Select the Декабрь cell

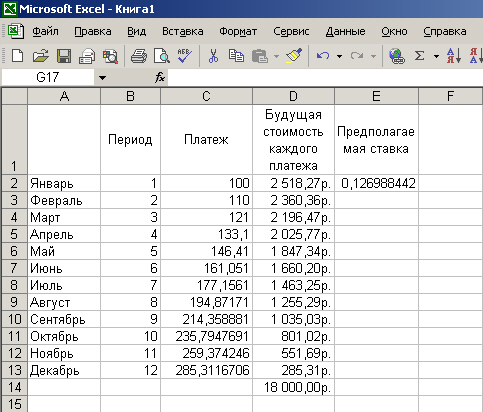coord(64,370)
